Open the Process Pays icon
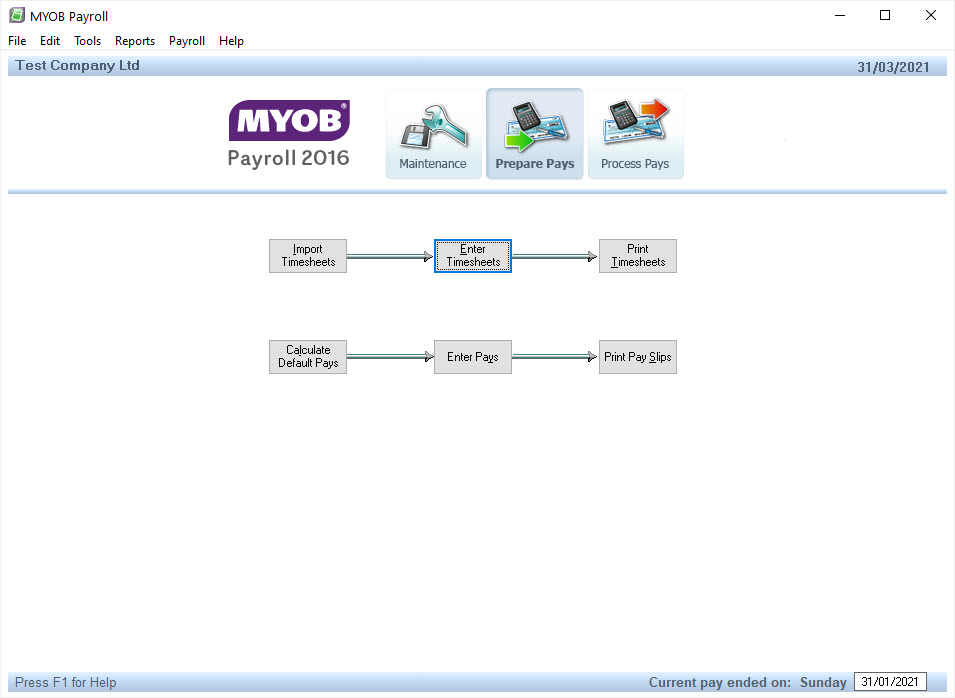This screenshot has width=955, height=698. (635, 135)
